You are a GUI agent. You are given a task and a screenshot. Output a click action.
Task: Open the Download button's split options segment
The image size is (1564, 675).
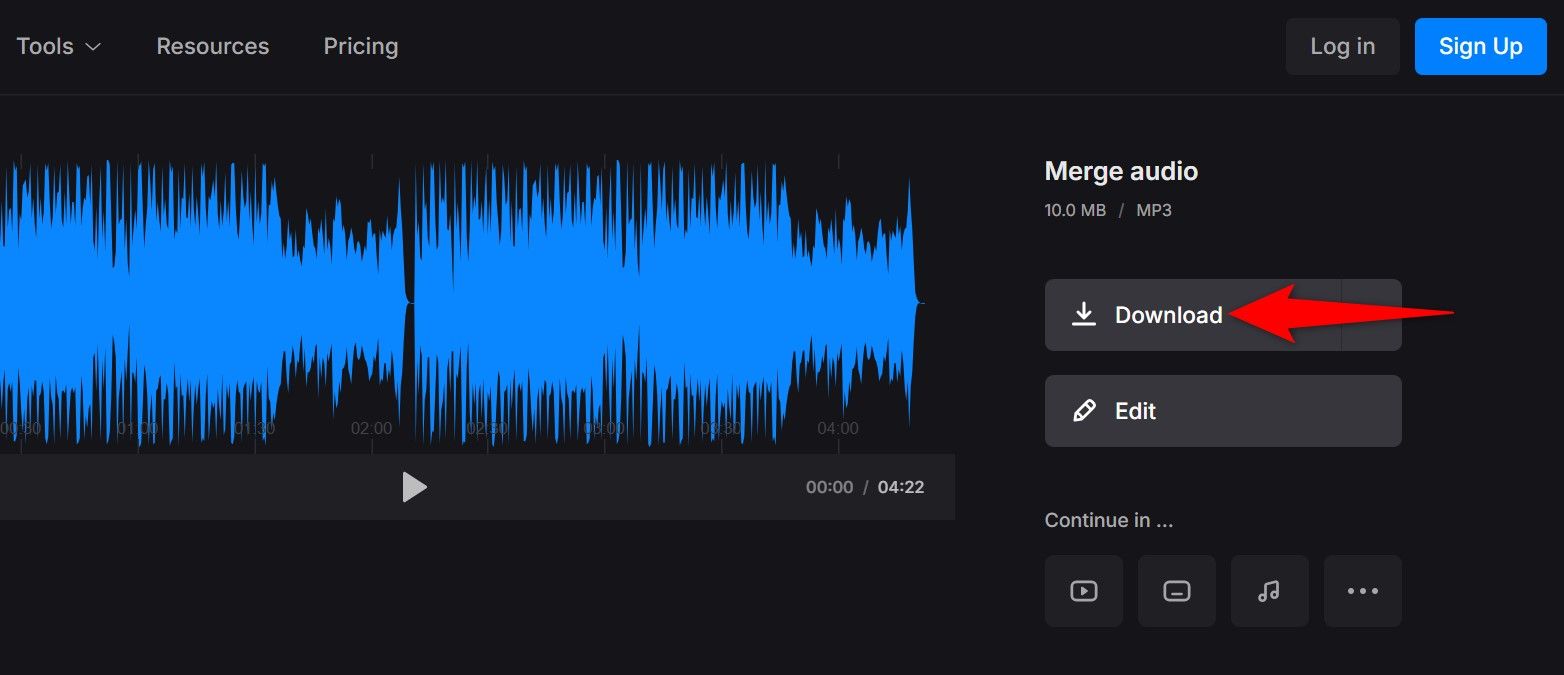point(1371,315)
